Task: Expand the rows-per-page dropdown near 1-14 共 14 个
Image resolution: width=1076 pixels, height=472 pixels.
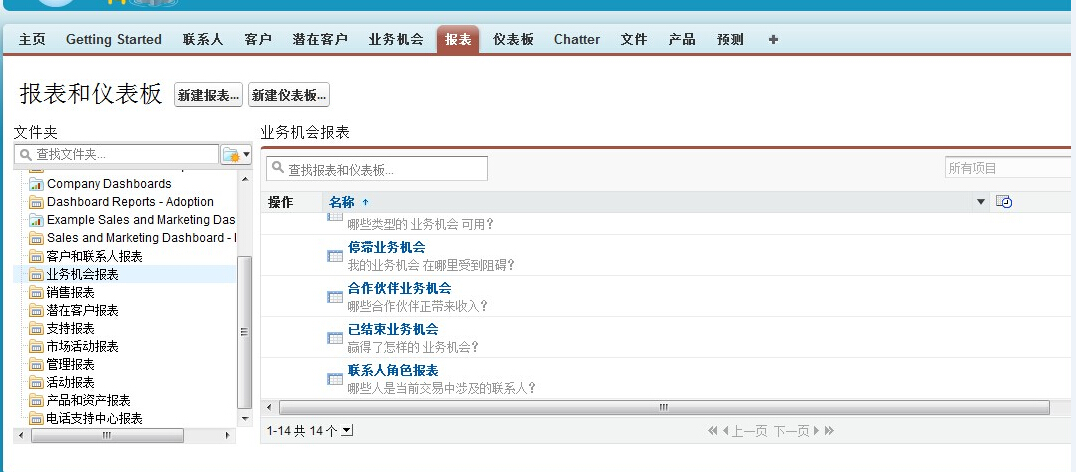Action: click(x=347, y=431)
